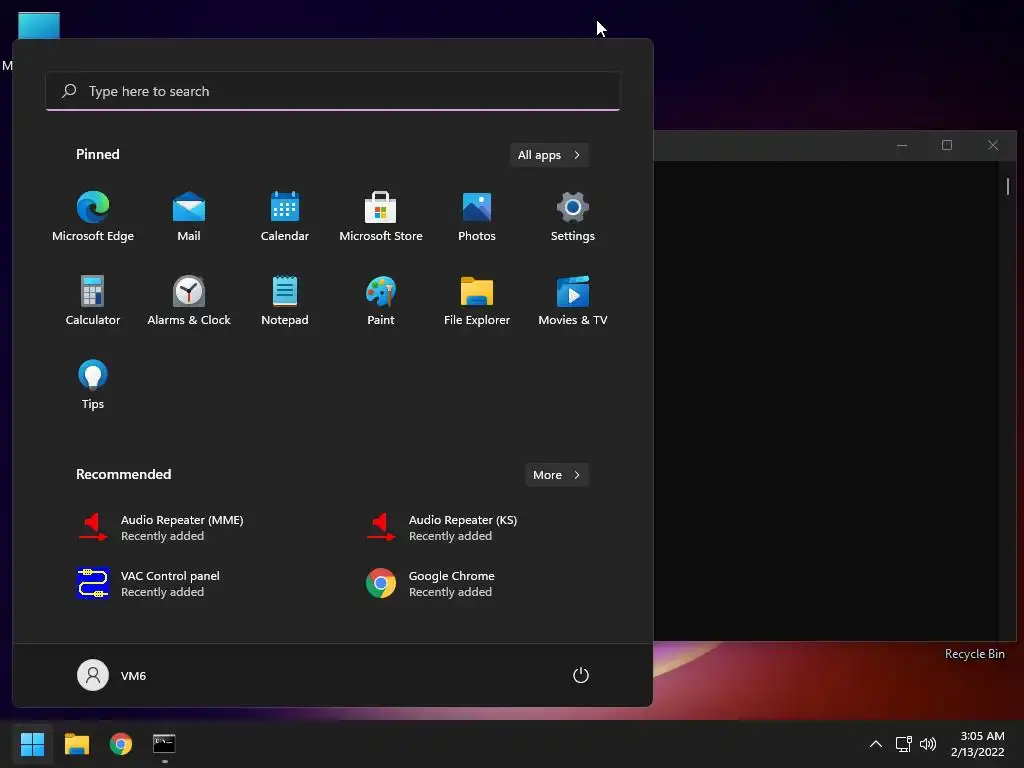Open Settings from pinned apps
This screenshot has height=768, width=1024.
click(573, 217)
